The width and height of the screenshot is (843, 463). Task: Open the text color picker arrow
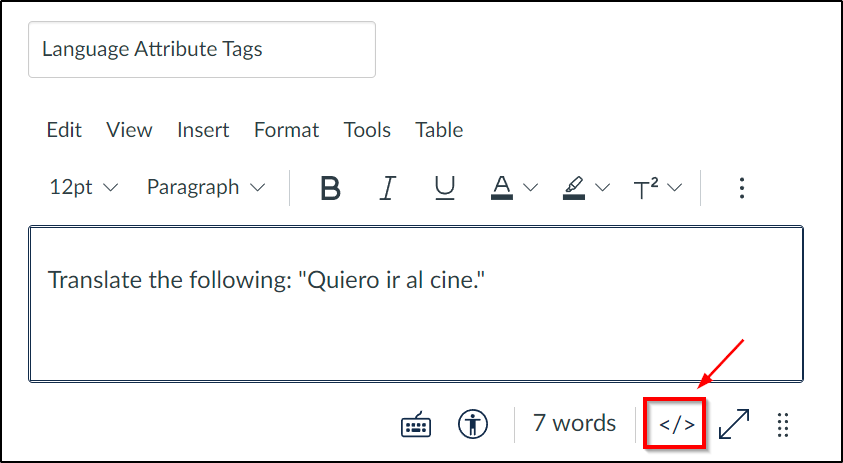[531, 188]
